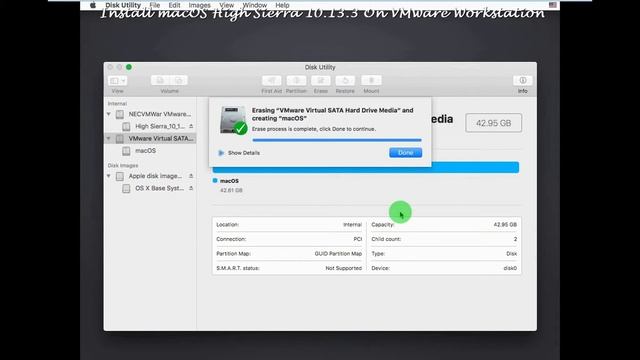Click the First Aid toolbar icon
The image size is (640, 360).
click(271, 80)
